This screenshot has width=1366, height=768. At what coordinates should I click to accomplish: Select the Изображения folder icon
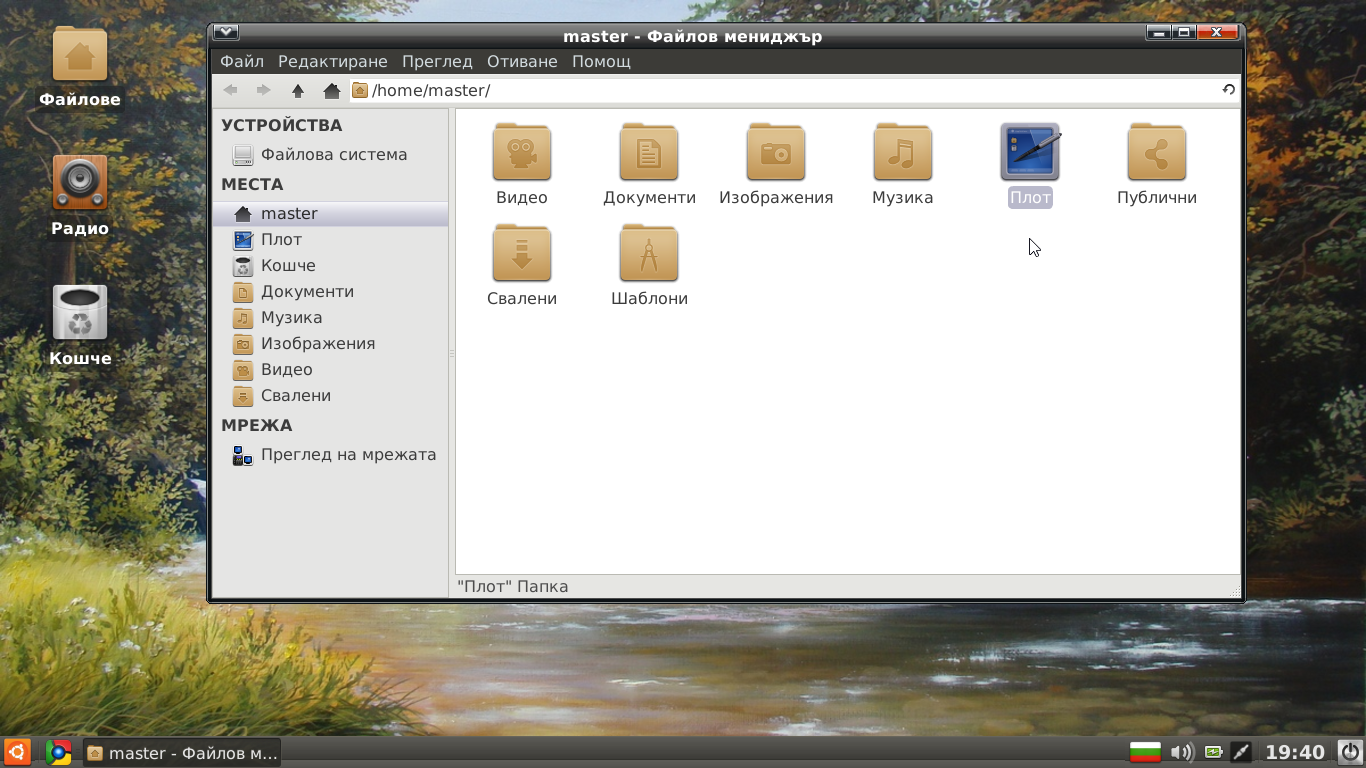click(776, 153)
